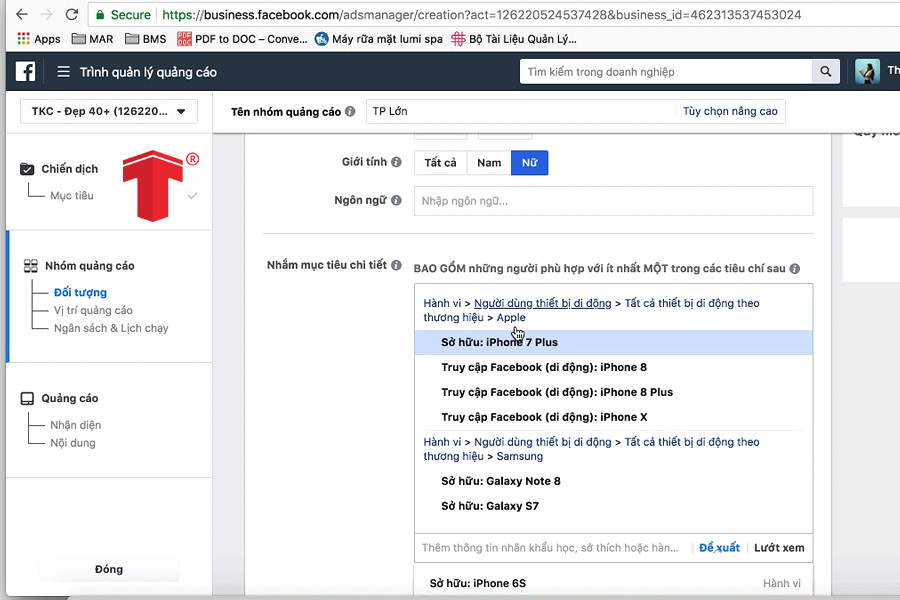900x600 pixels.
Task: Click info icon next to Tên nhóm quảng cáo
Action: [350, 111]
